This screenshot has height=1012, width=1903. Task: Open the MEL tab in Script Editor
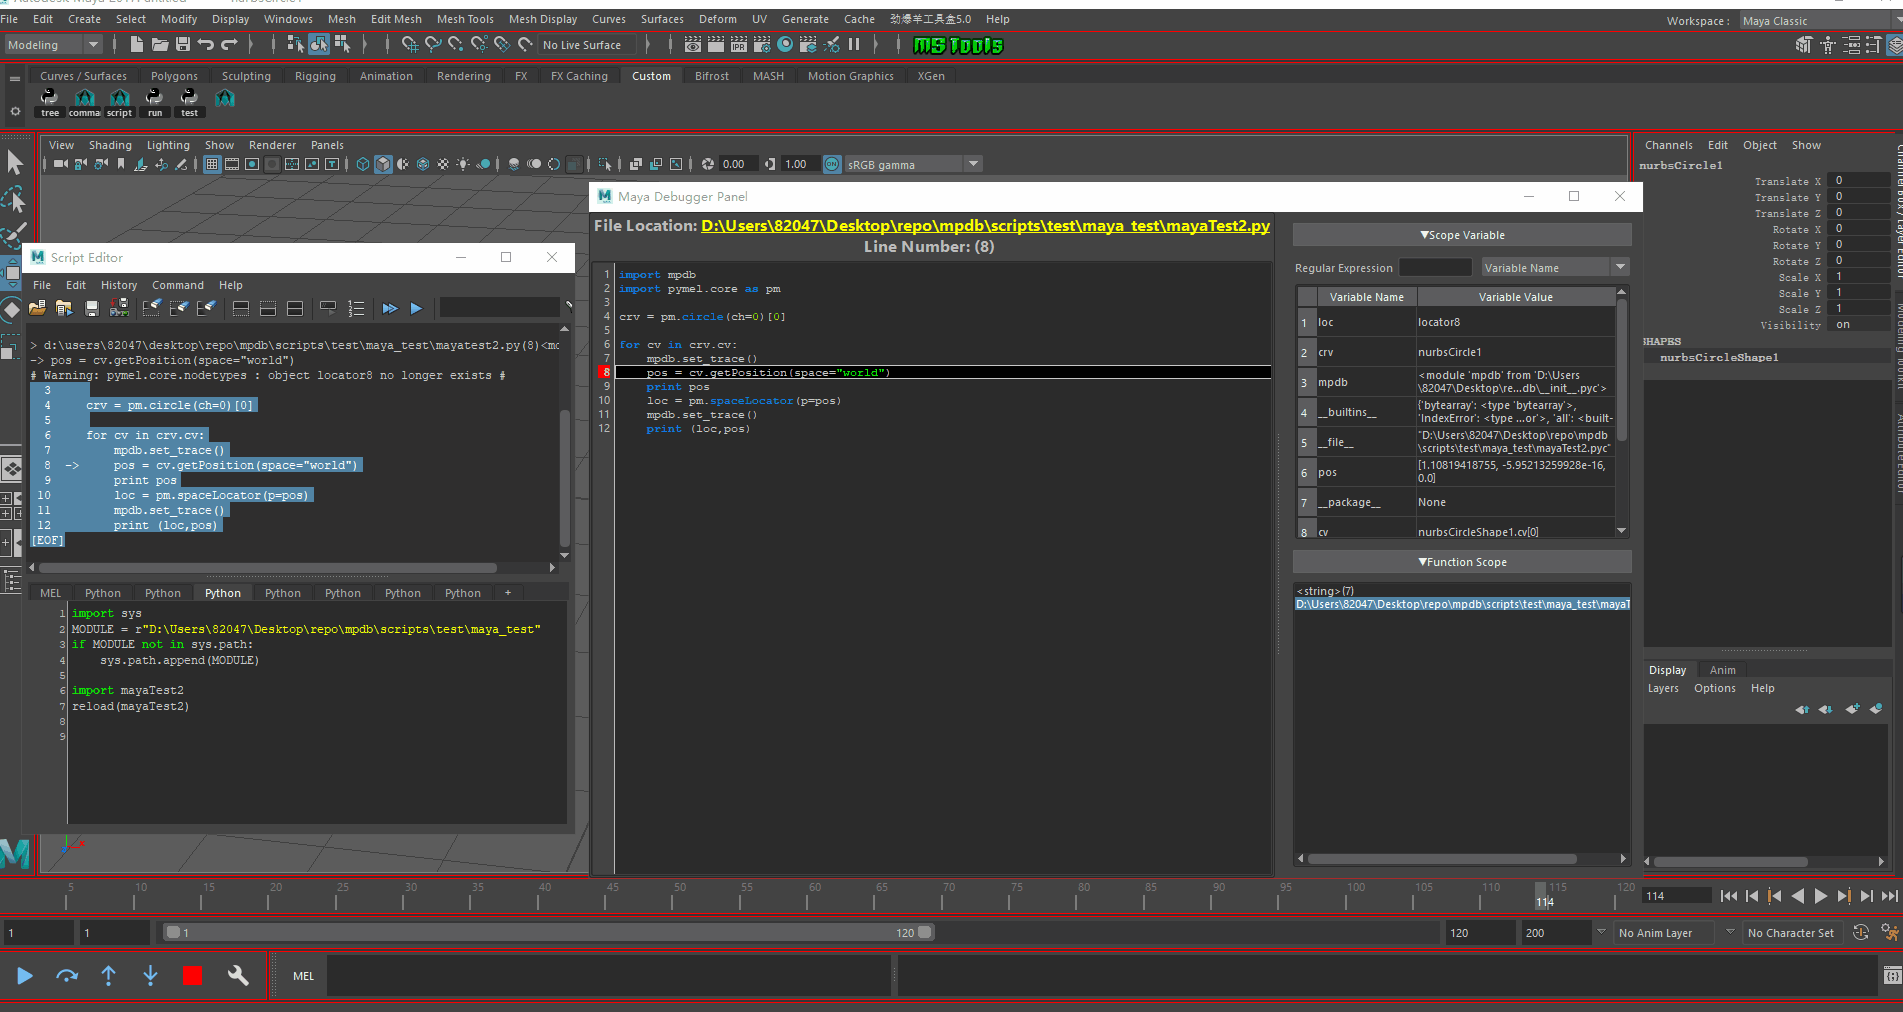pyautogui.click(x=50, y=593)
